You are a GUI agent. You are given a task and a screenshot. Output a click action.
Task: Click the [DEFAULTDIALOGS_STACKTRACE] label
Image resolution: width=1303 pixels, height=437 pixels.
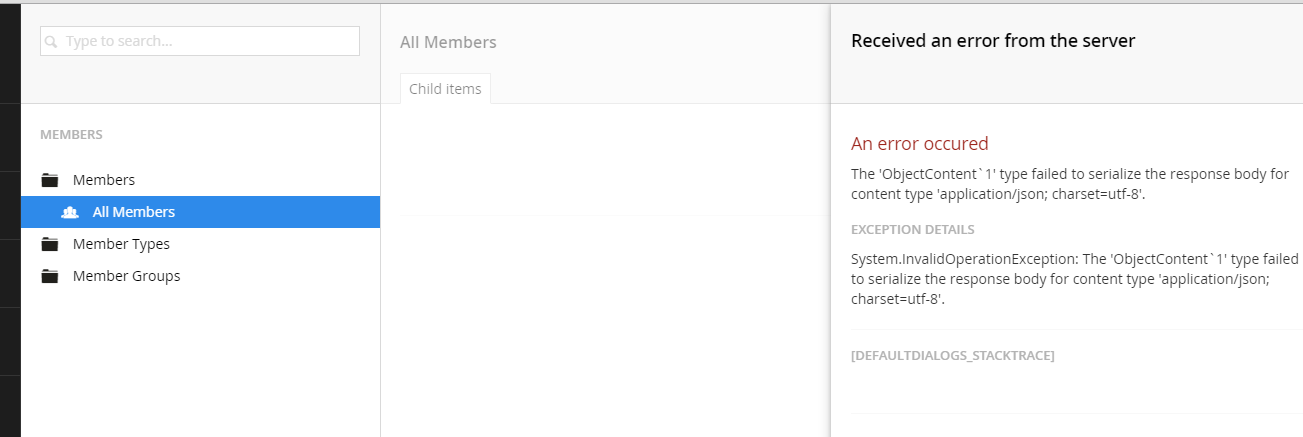pyautogui.click(x=953, y=355)
